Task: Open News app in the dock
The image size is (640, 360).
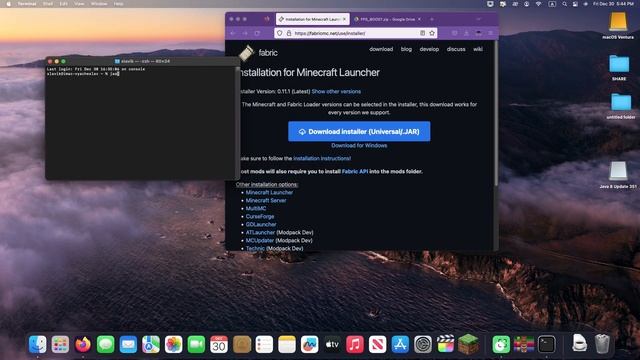Action: tap(378, 344)
